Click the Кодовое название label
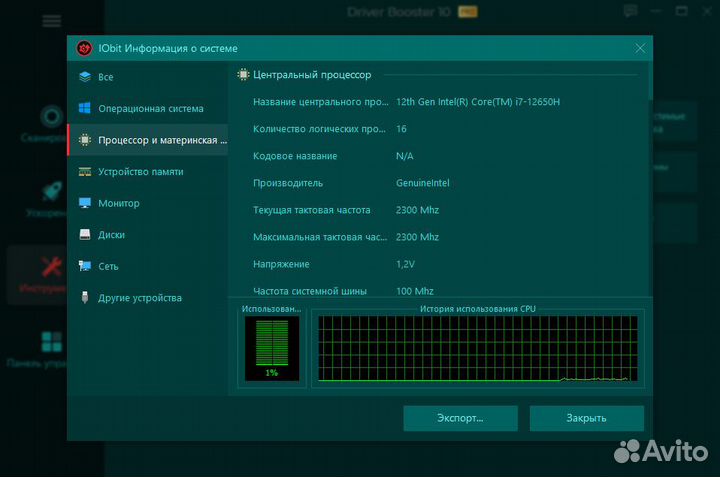720x477 pixels. click(295, 156)
